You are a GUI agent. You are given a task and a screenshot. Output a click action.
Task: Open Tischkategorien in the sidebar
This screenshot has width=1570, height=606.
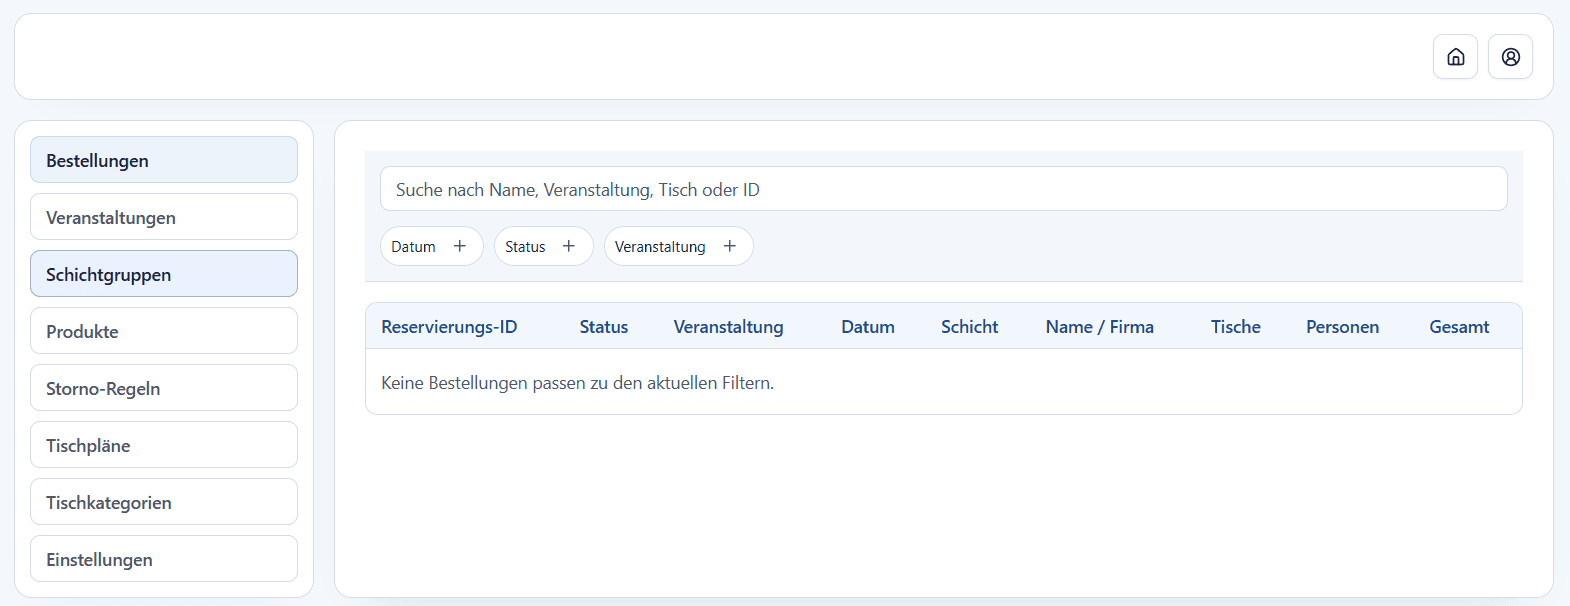pyautogui.click(x=164, y=502)
